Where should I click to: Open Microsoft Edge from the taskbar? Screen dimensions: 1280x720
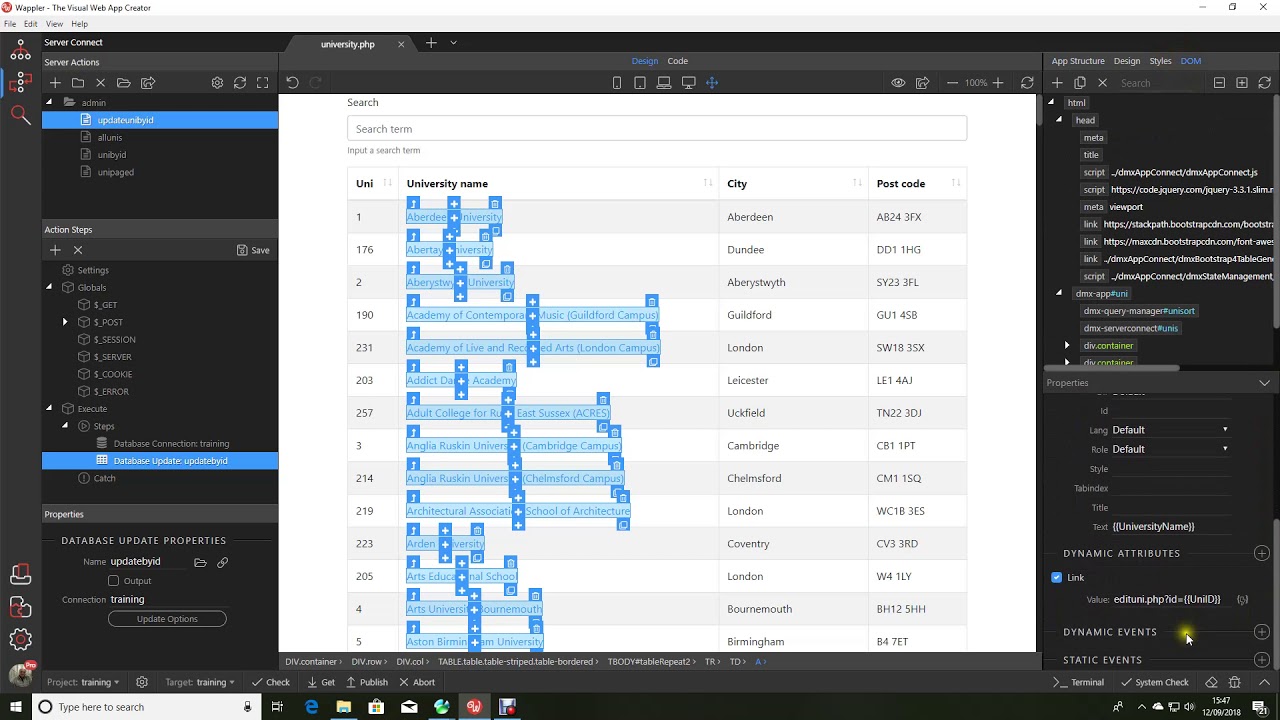(311, 707)
